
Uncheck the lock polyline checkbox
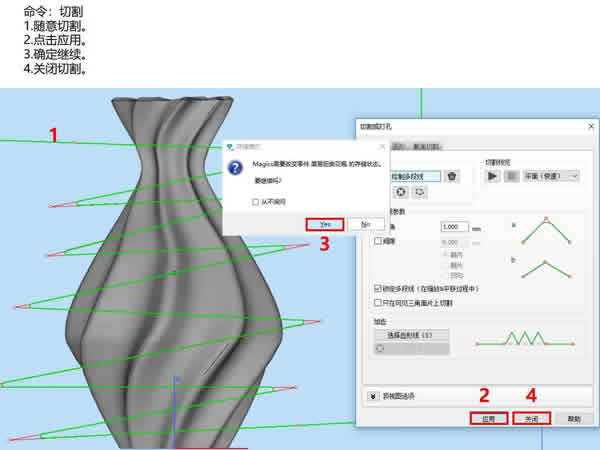coord(376,288)
